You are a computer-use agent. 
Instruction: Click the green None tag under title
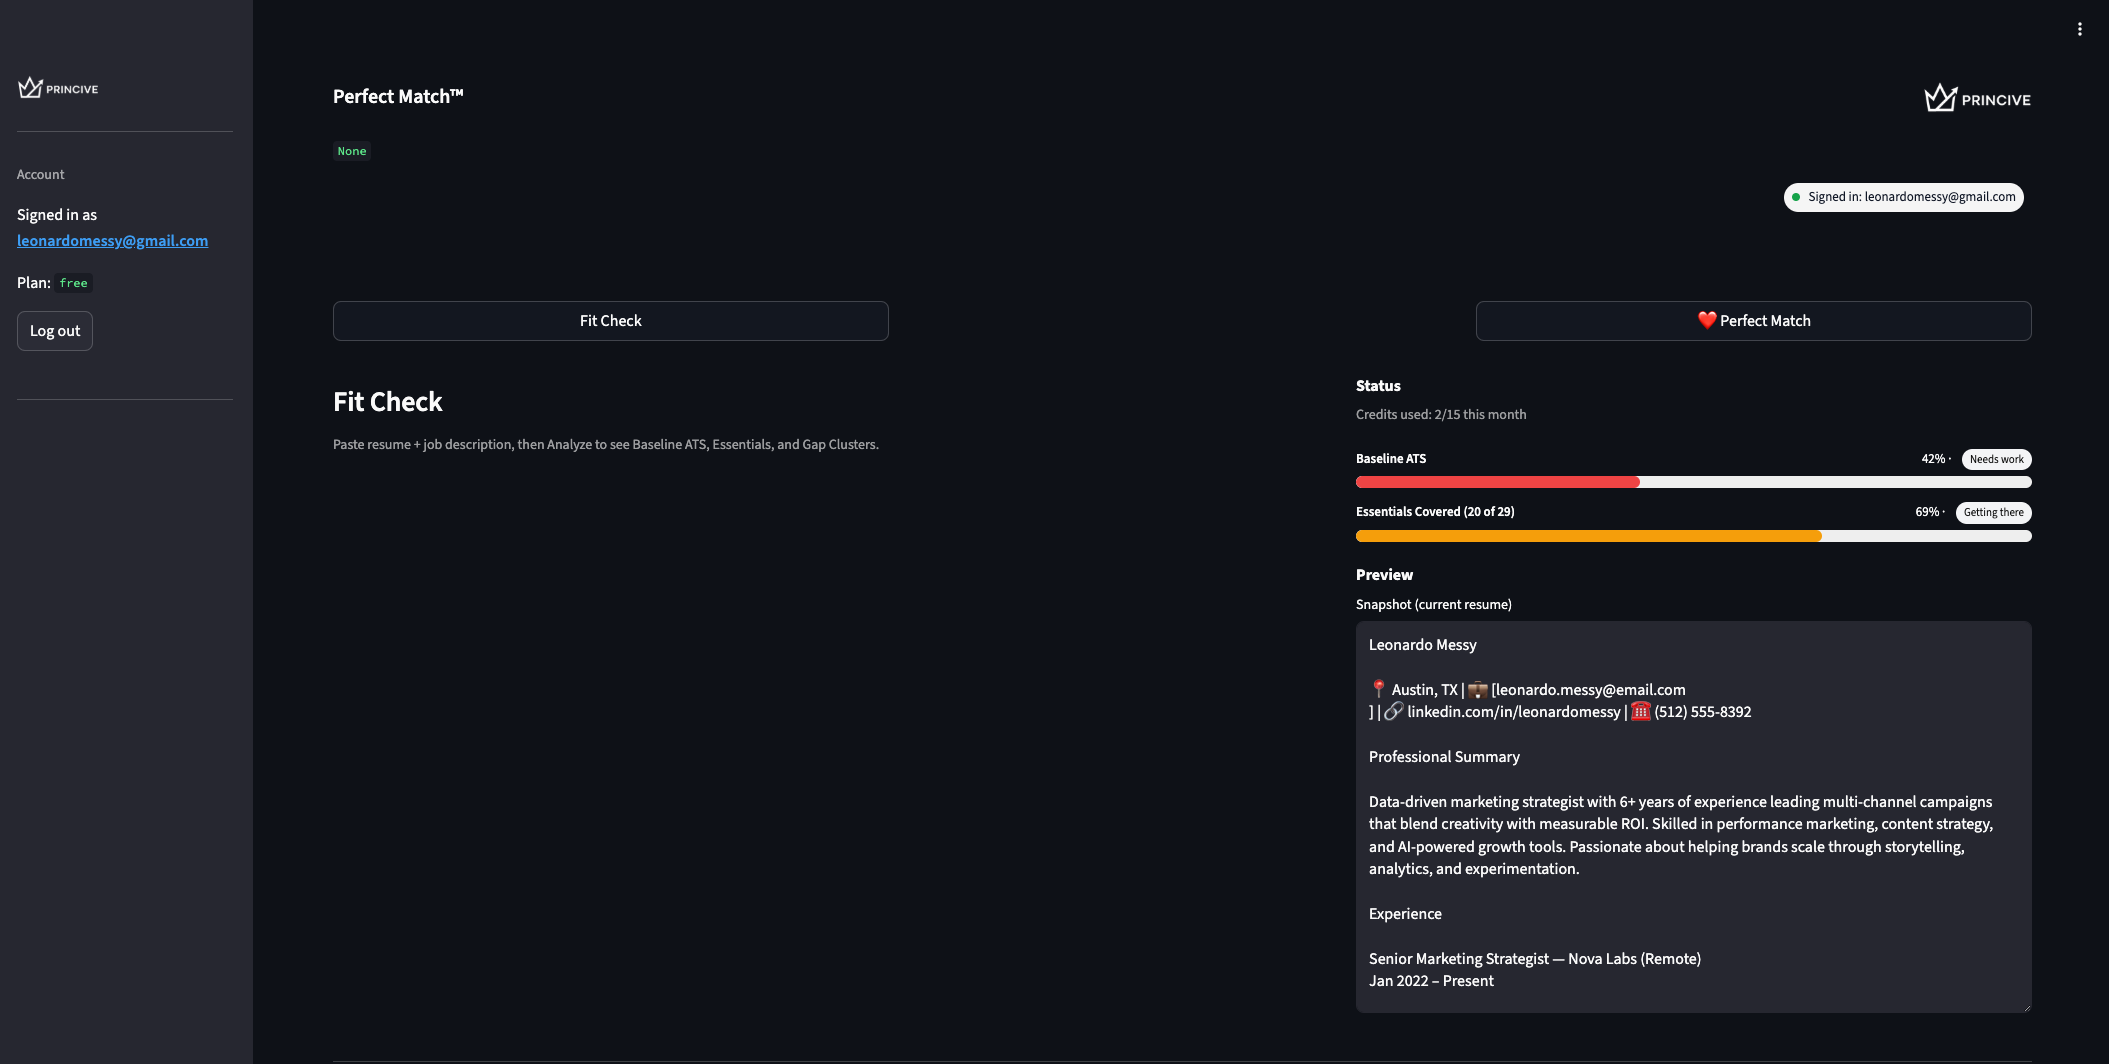[352, 151]
